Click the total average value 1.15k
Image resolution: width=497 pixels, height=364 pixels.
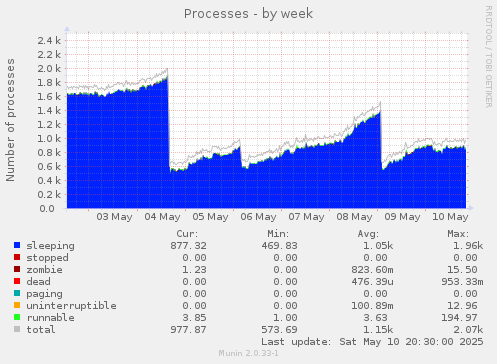tap(378, 330)
